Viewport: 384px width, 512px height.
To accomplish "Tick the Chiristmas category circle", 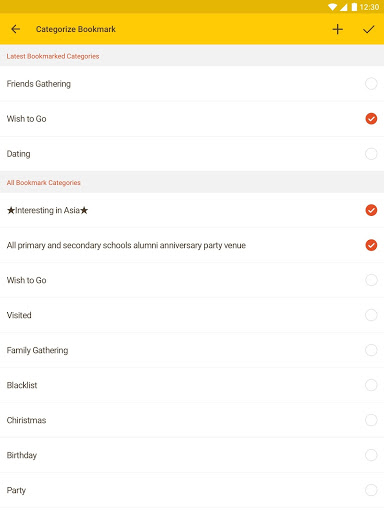I will [371, 420].
